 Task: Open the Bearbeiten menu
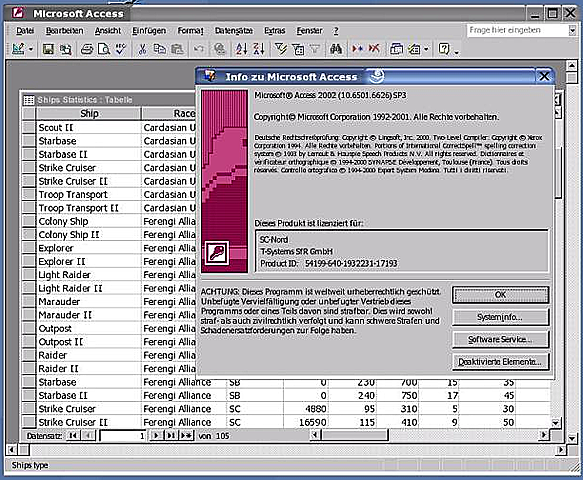[x=64, y=31]
